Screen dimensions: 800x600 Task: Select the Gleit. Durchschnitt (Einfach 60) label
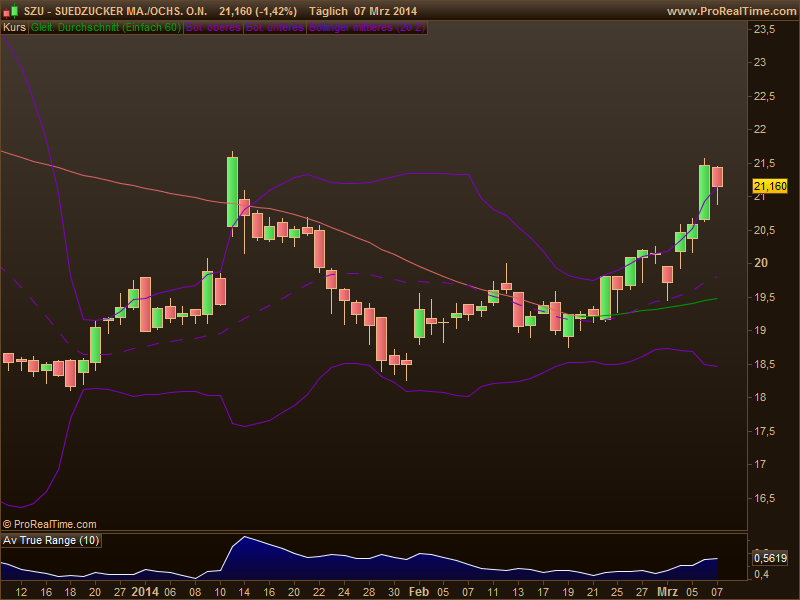tap(105, 28)
